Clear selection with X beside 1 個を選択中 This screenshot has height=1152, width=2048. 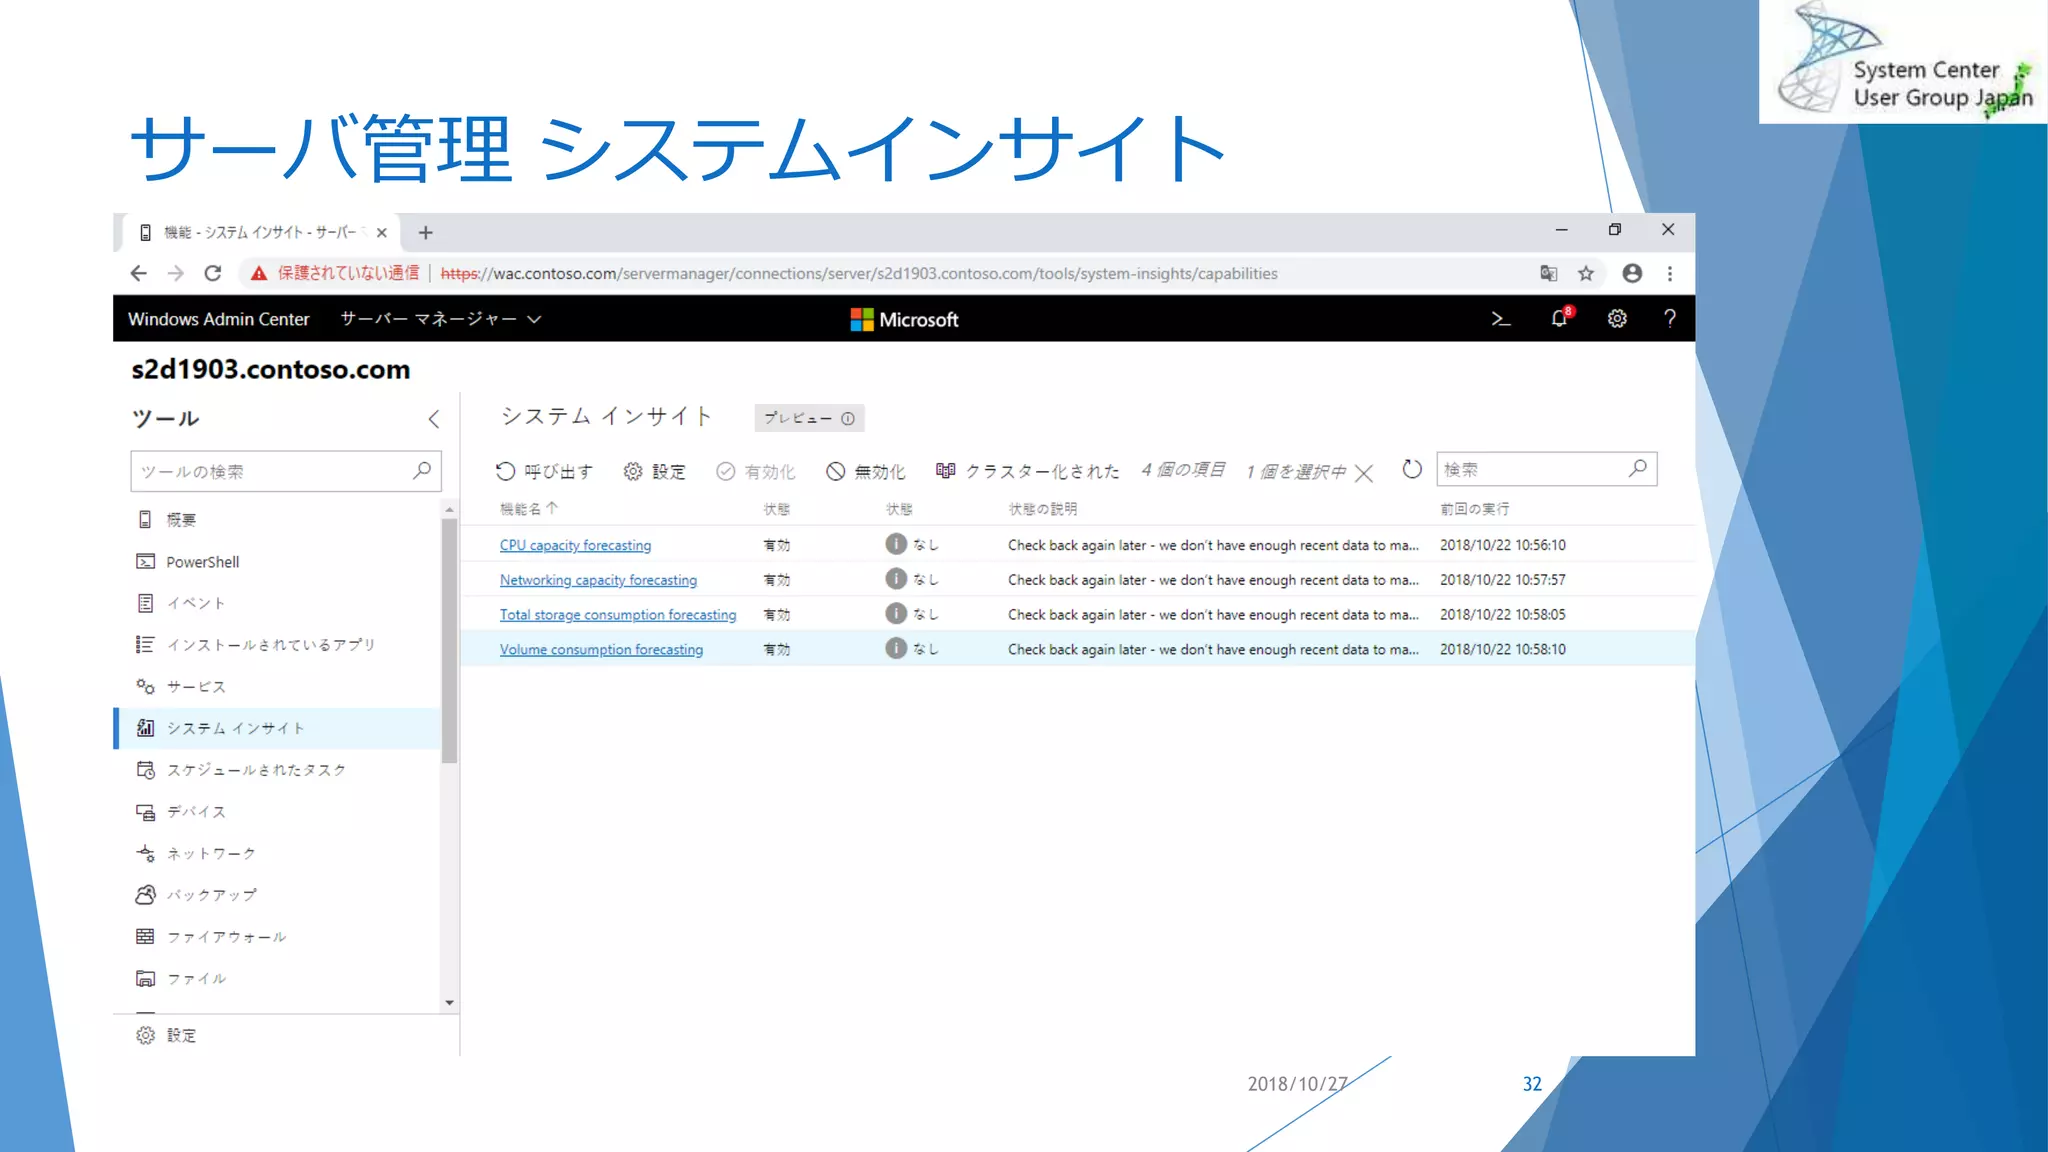tap(1364, 473)
